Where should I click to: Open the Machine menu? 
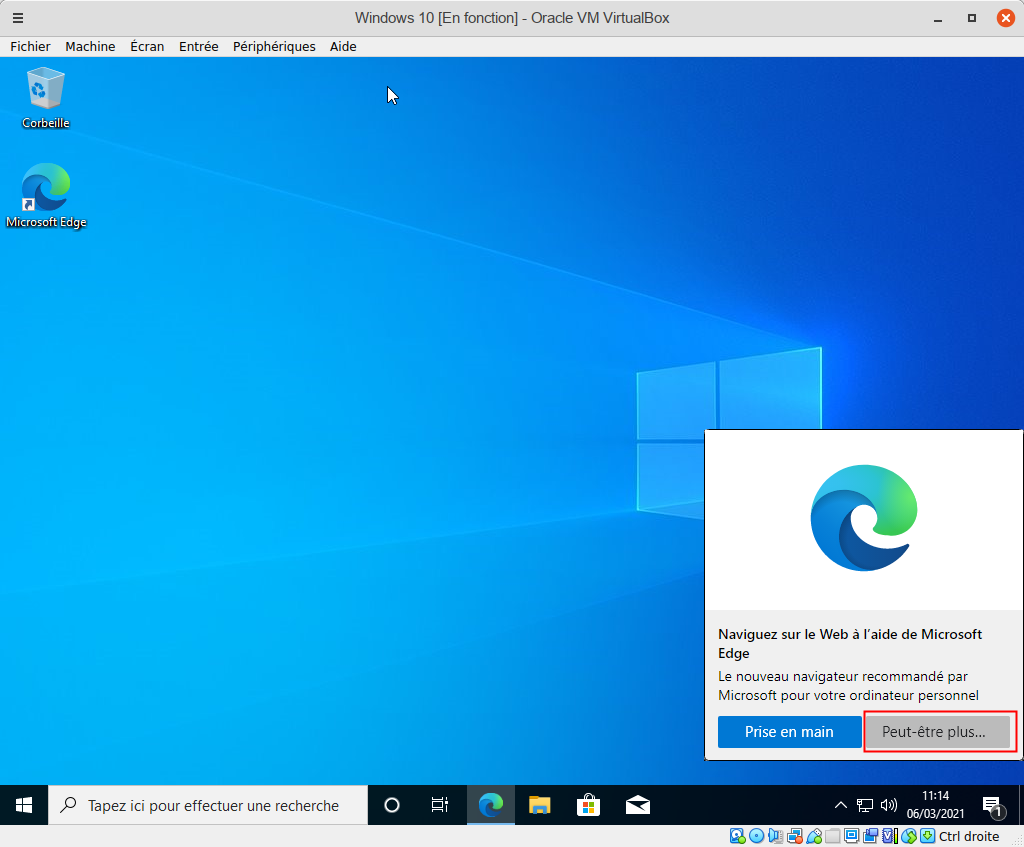(x=90, y=46)
